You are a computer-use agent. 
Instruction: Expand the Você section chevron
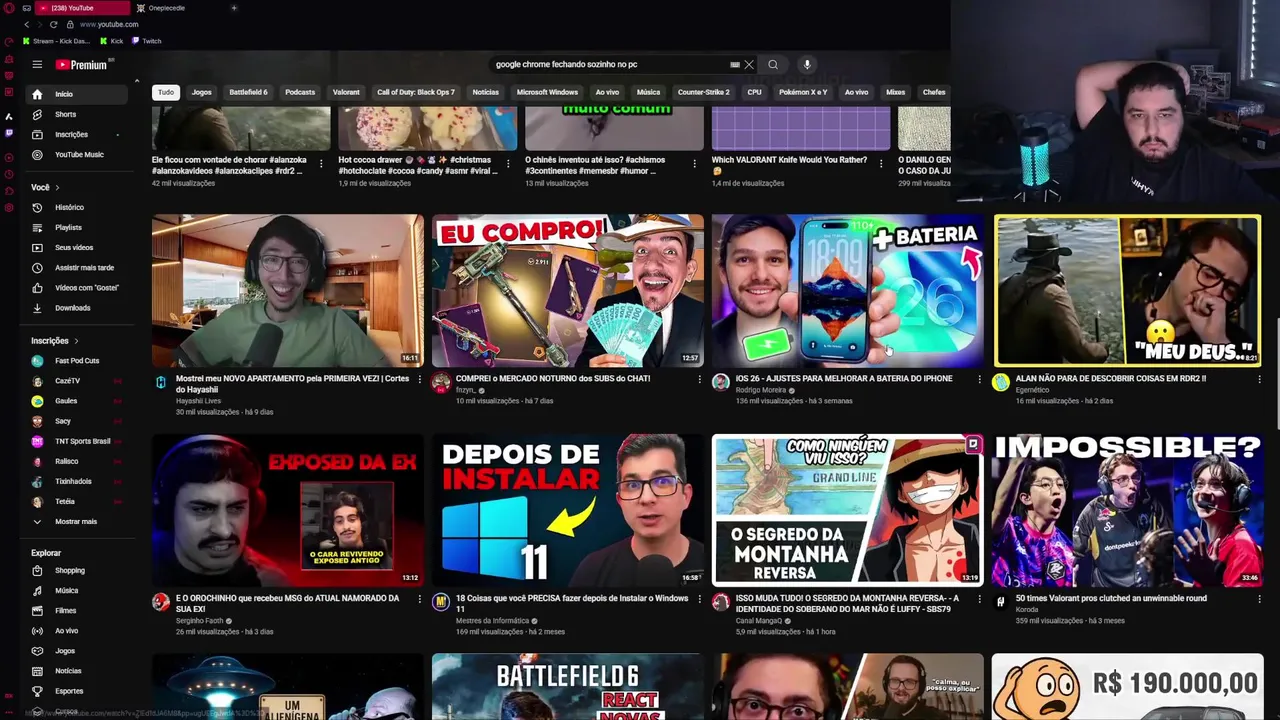[x=57, y=188]
